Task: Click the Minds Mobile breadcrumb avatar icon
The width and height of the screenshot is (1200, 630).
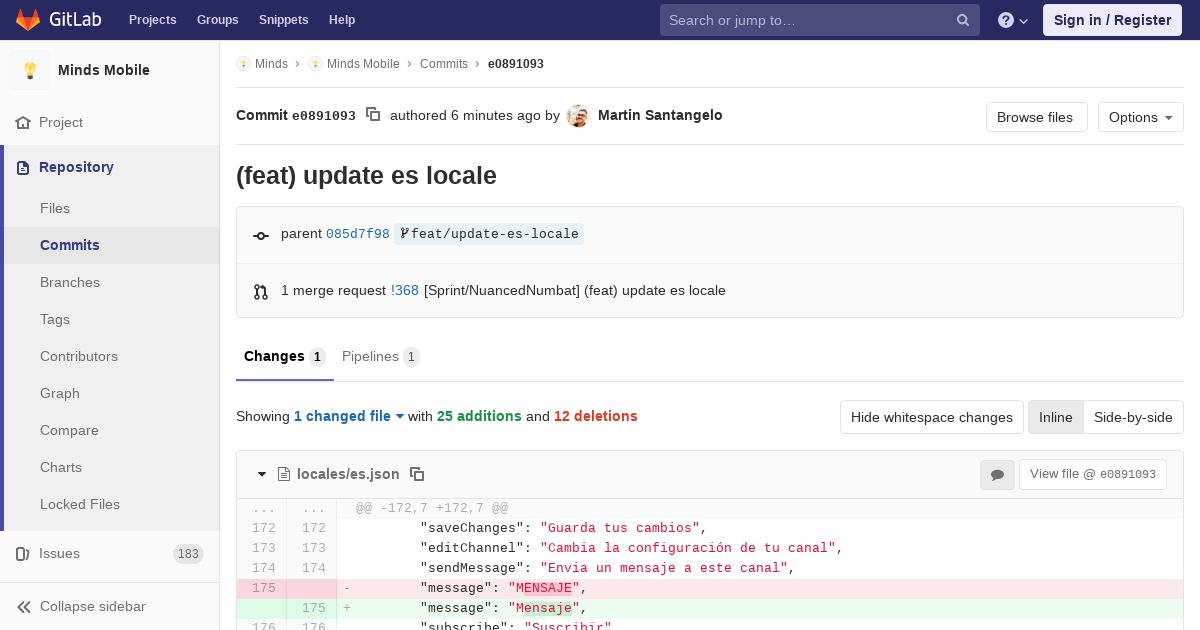Action: 315,64
